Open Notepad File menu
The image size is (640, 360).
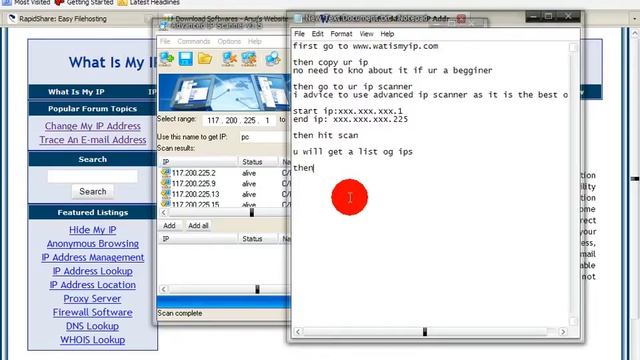pyautogui.click(x=299, y=34)
